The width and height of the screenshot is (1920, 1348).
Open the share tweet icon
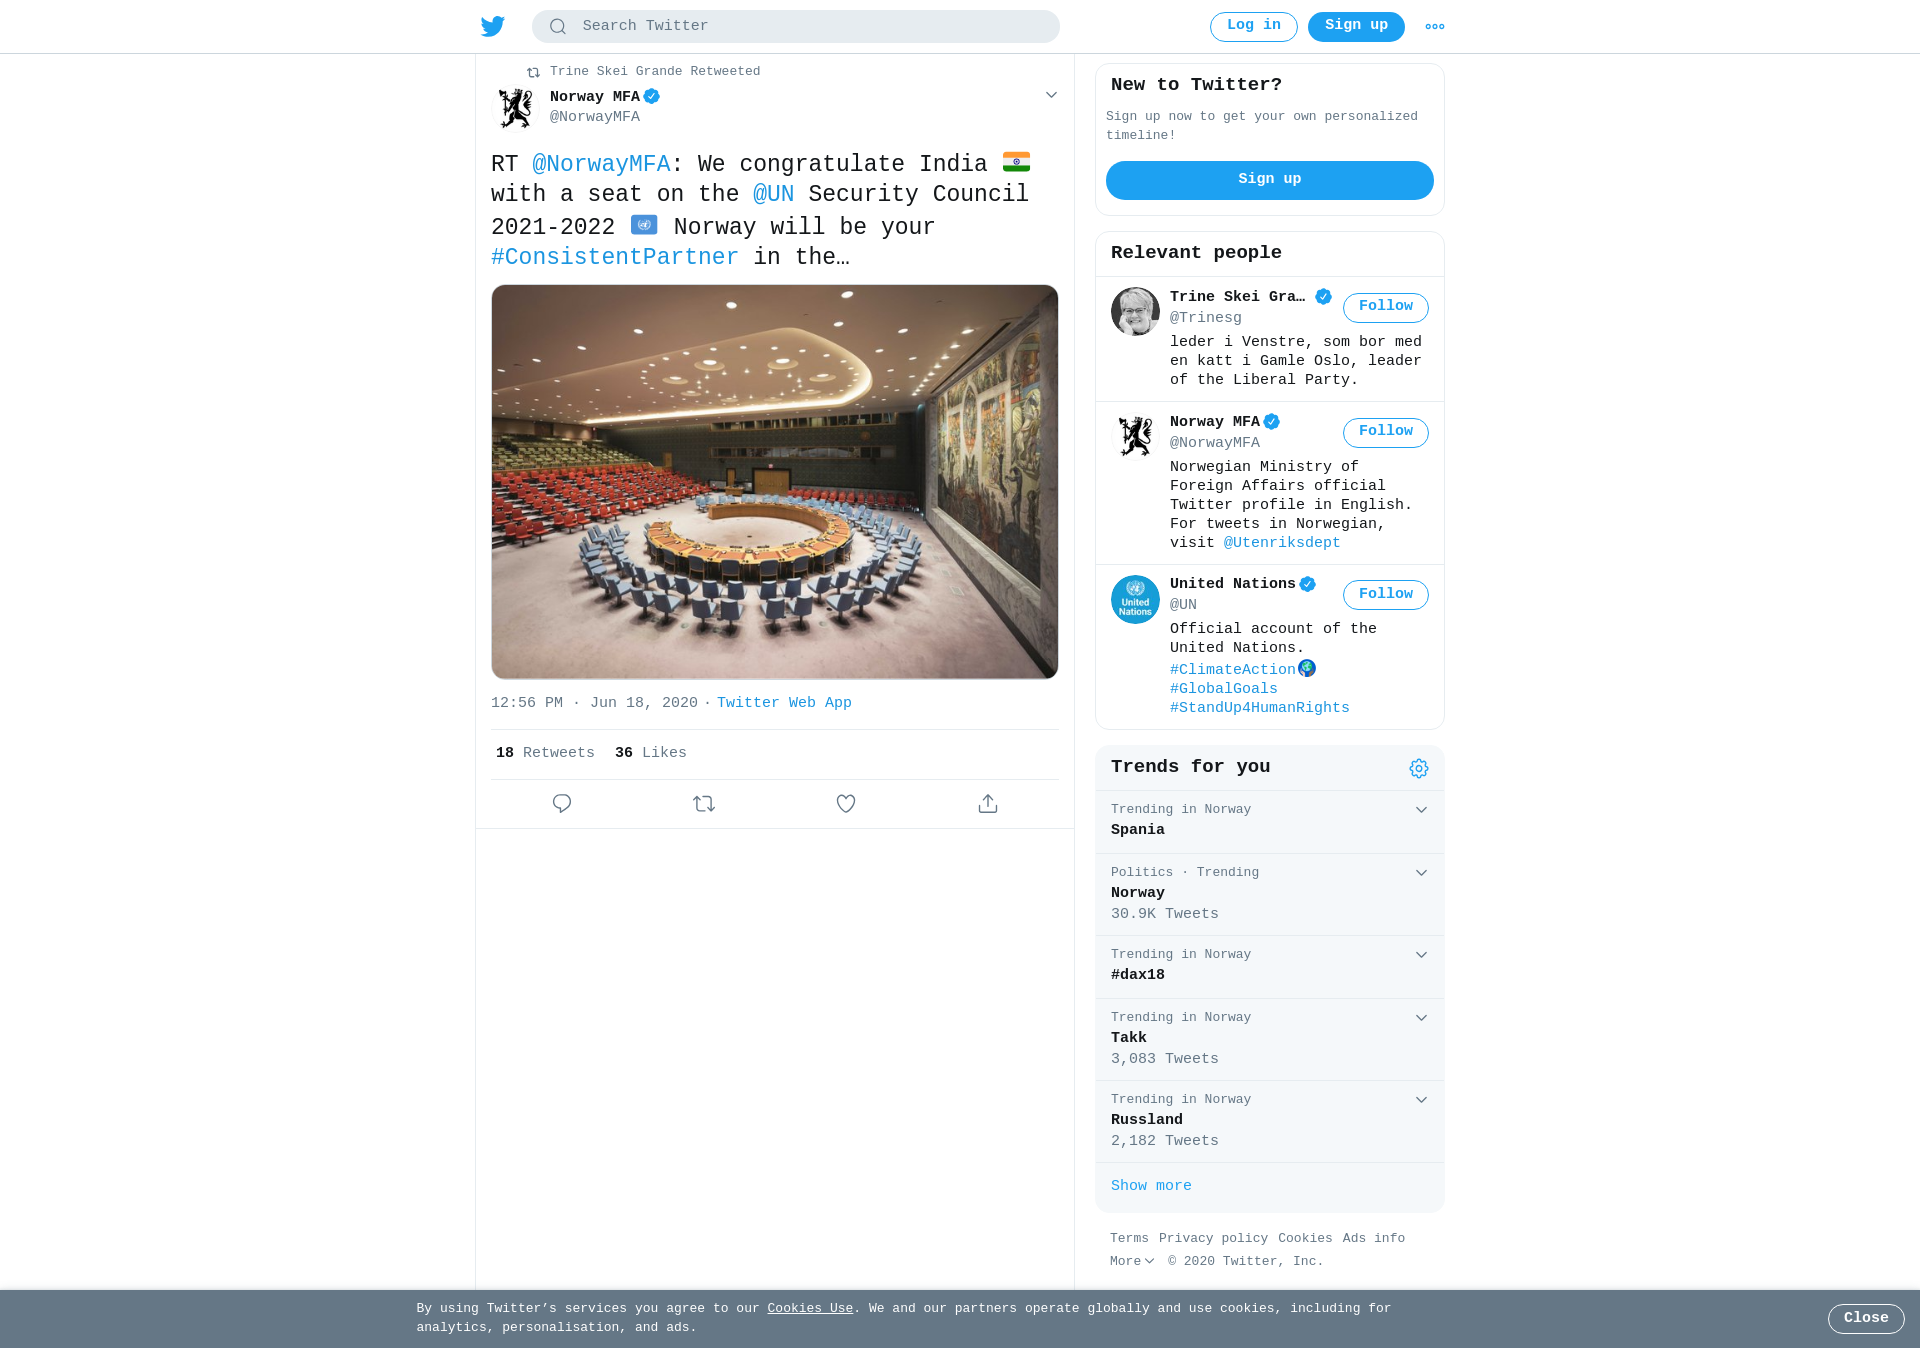[x=988, y=803]
